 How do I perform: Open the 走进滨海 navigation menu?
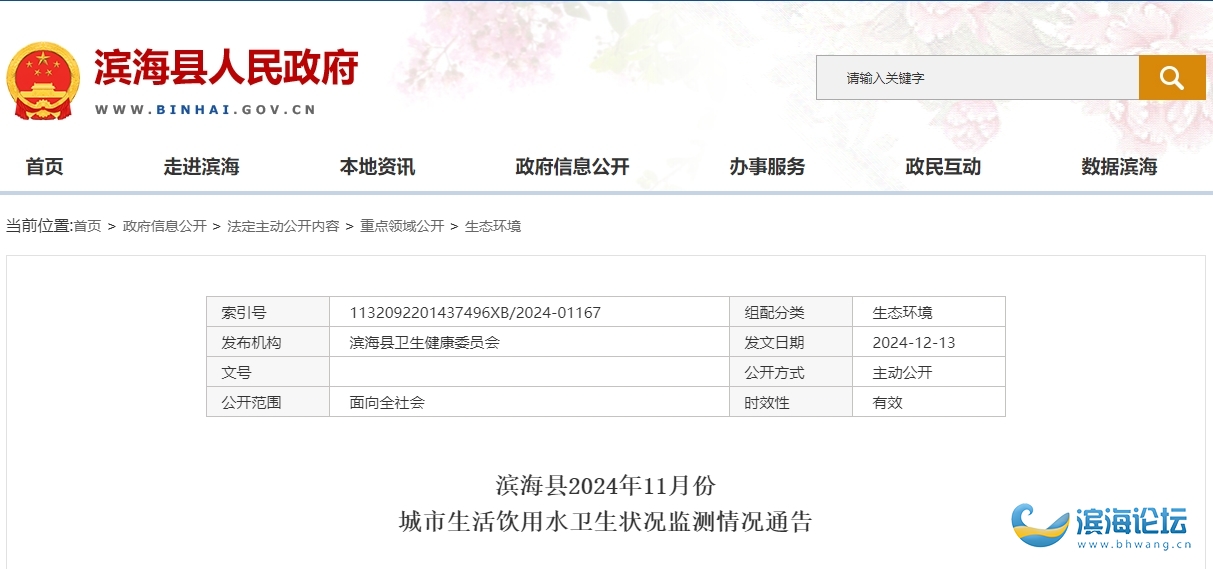pos(202,167)
